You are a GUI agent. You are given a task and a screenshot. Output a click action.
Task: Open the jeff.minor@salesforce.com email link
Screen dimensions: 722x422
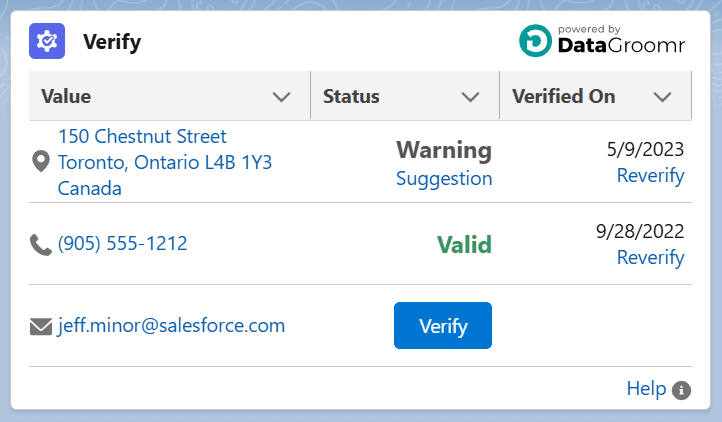[171, 325]
